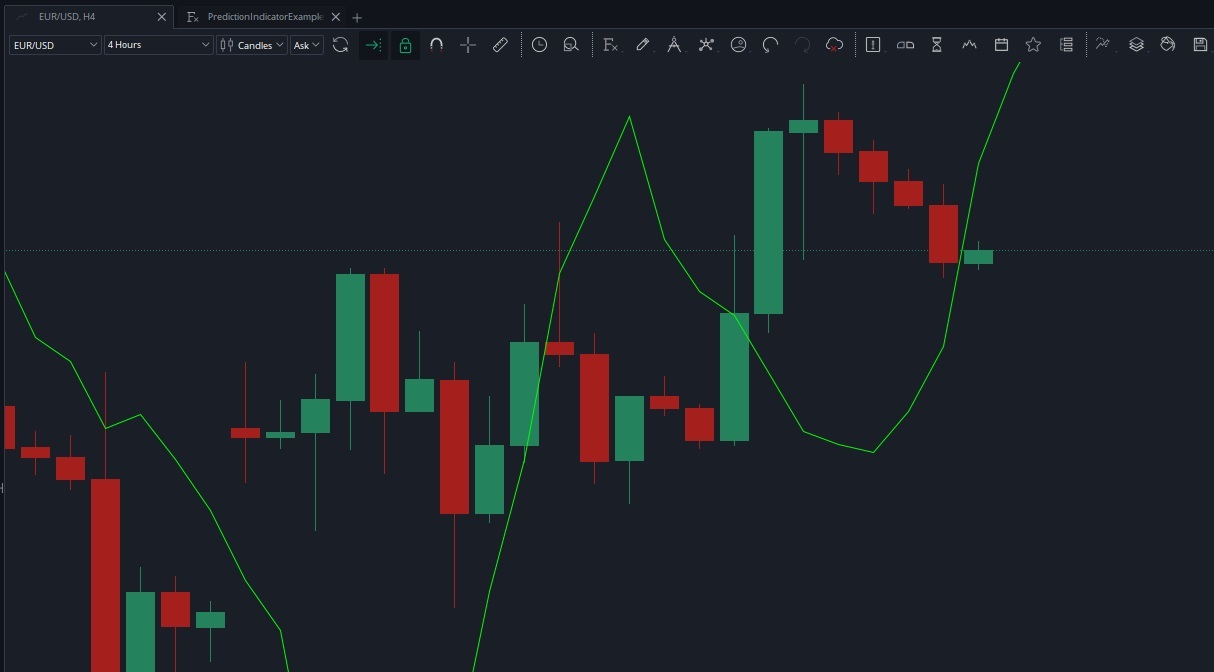The image size is (1214, 672).
Task: Open the 4 Hours timeframe dropdown
Action: click(x=159, y=45)
